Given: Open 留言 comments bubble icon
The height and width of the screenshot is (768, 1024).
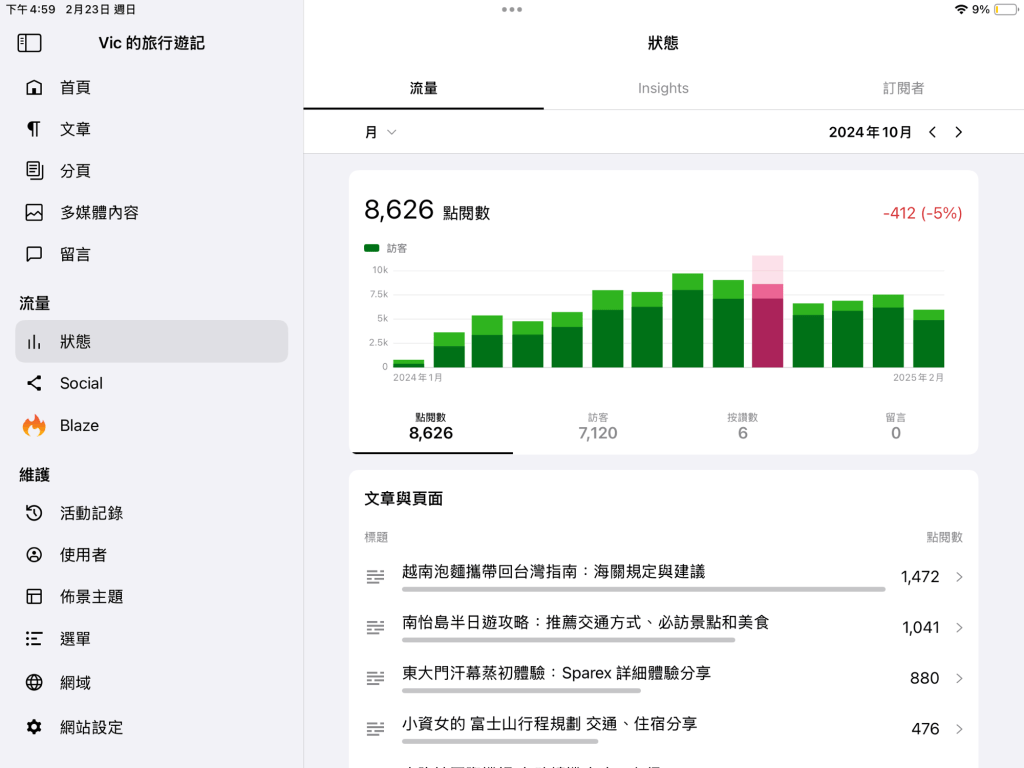Looking at the screenshot, I should (x=34, y=254).
